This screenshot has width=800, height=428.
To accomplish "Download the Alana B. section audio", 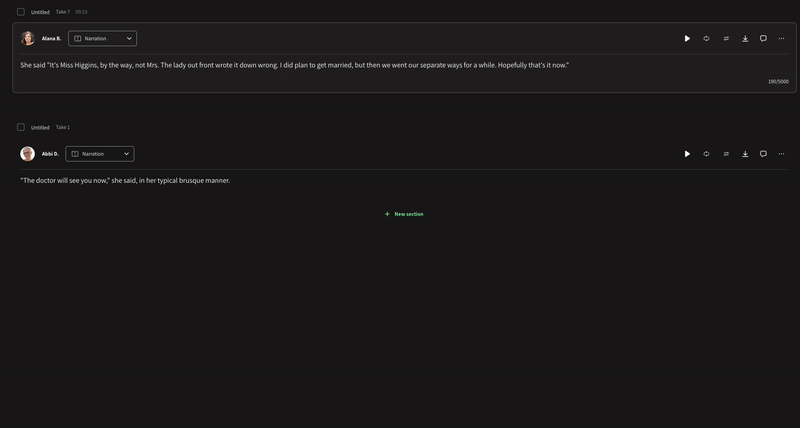I will coord(745,39).
